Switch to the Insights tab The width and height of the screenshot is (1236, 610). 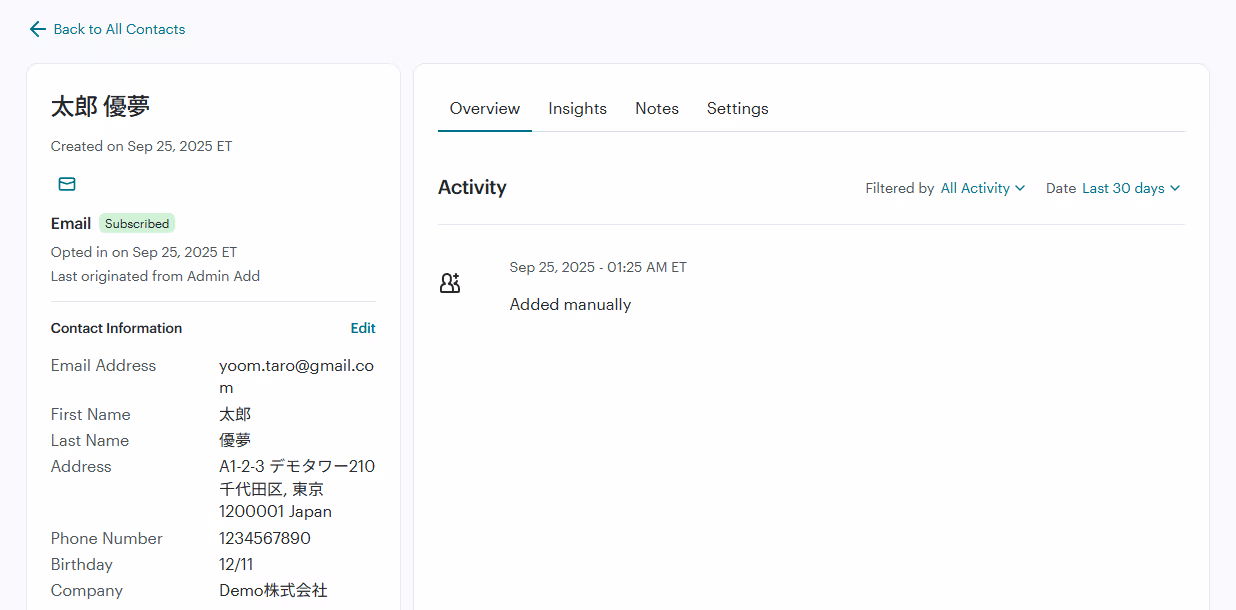(x=577, y=108)
